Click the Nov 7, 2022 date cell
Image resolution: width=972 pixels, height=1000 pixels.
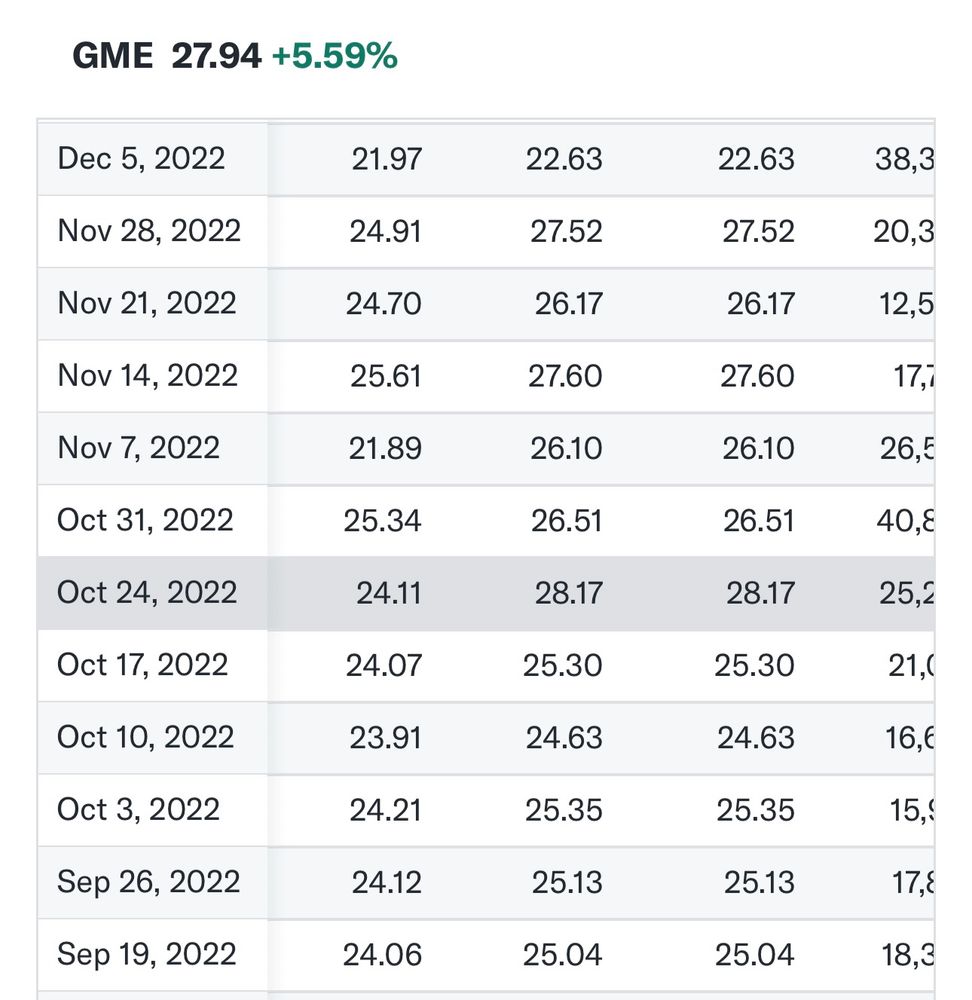pyautogui.click(x=139, y=447)
